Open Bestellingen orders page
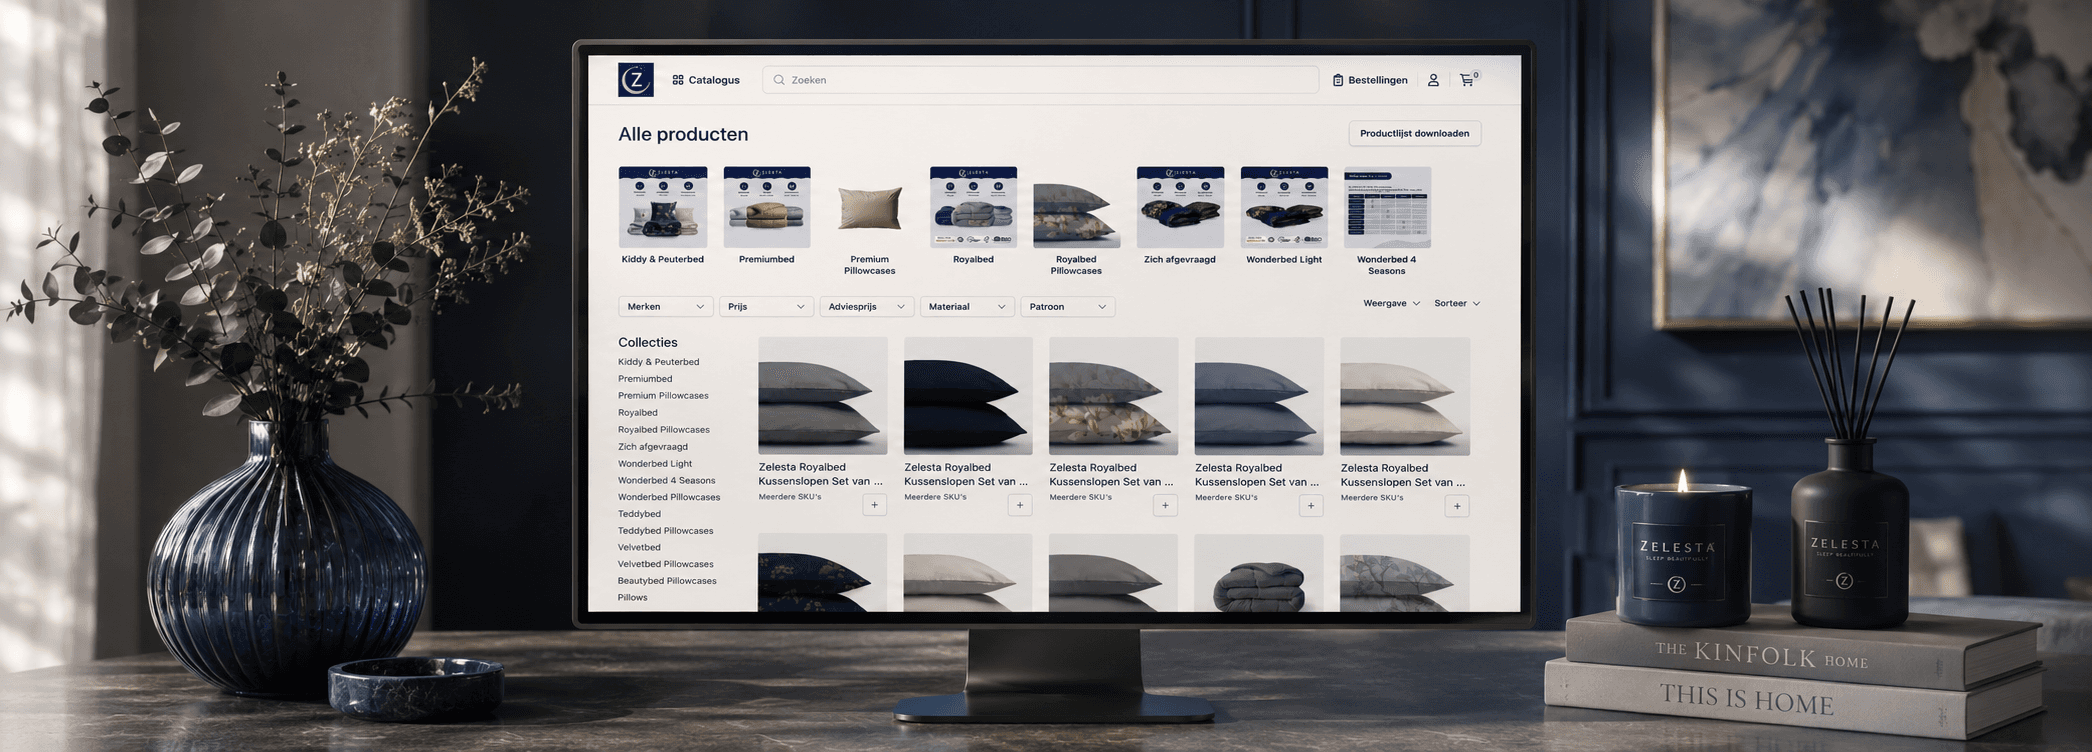The height and width of the screenshot is (752, 2092). 1370,80
